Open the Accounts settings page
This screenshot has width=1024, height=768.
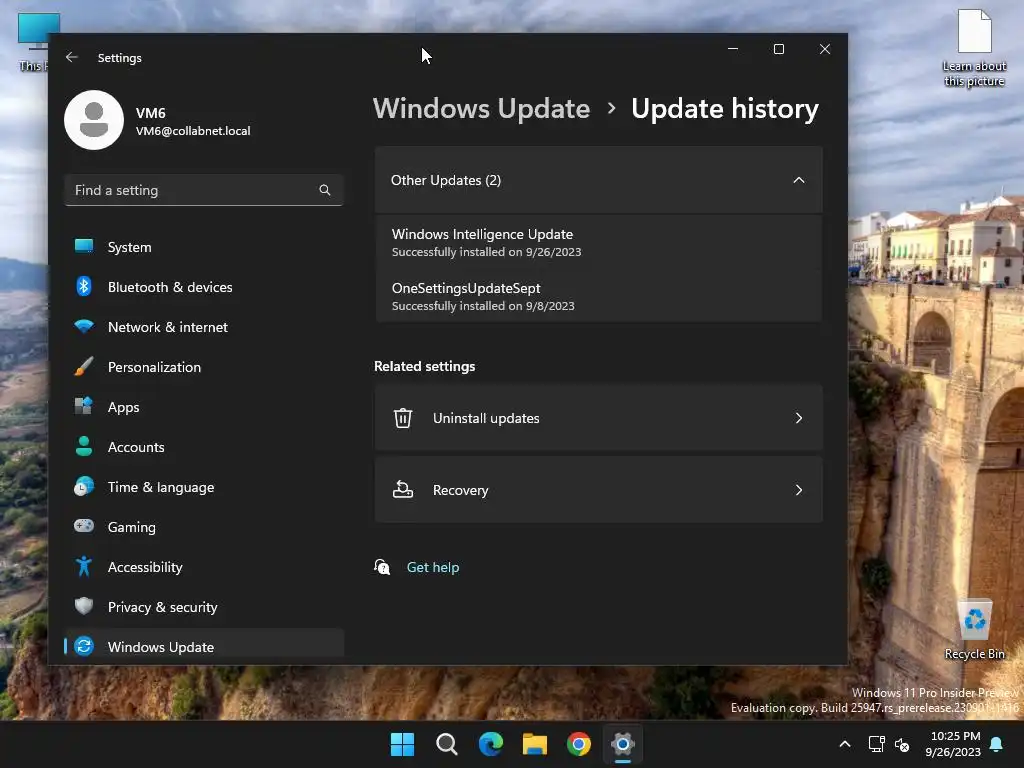(204, 447)
